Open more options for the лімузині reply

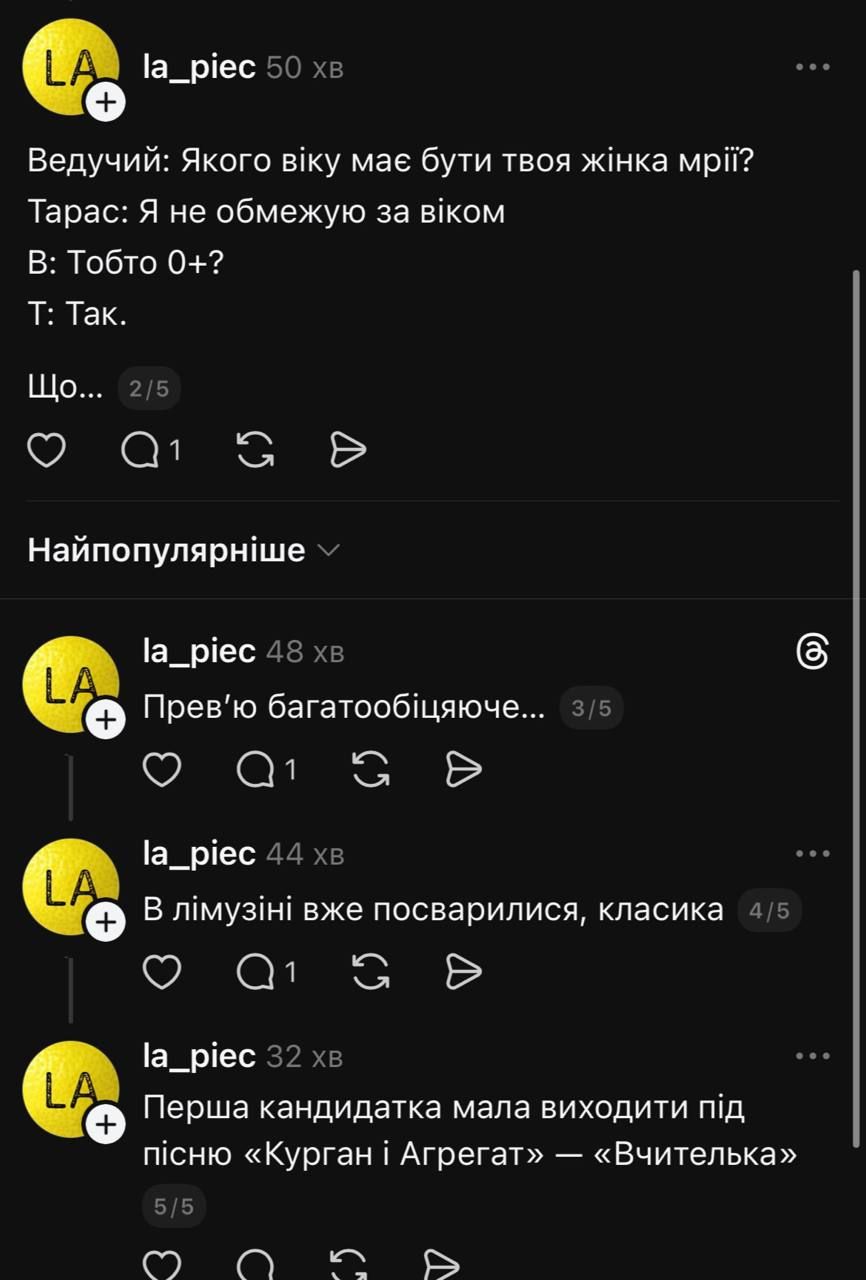click(812, 854)
